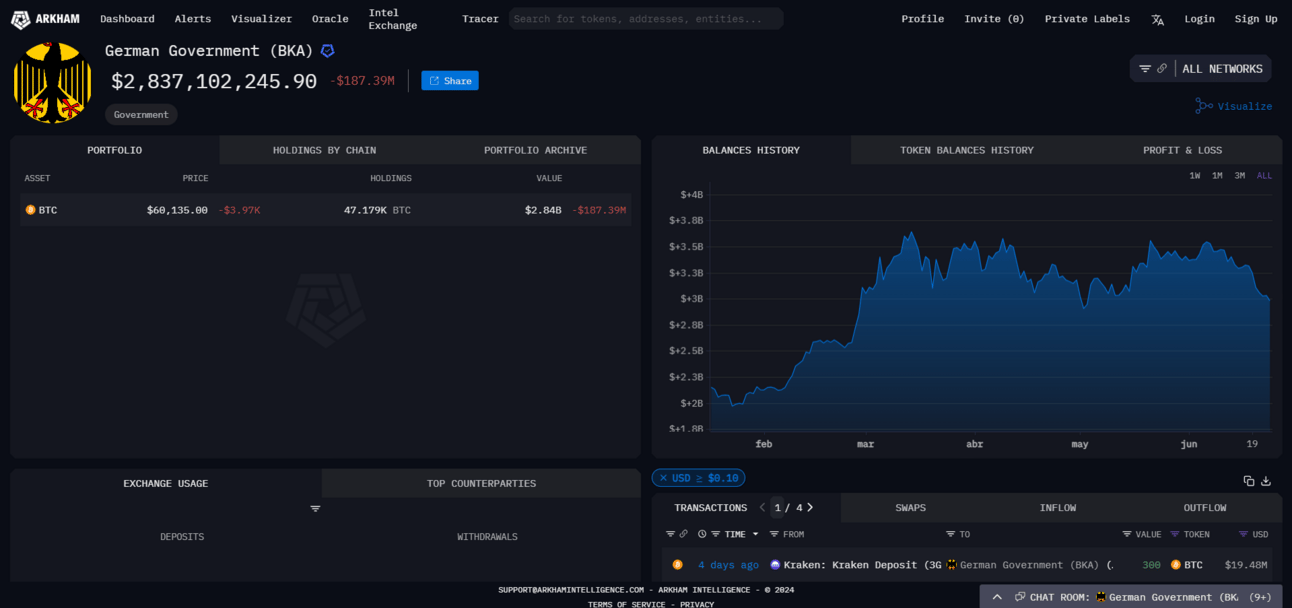
Task: Copy transactions using the copy icon
Action: pyautogui.click(x=1249, y=481)
